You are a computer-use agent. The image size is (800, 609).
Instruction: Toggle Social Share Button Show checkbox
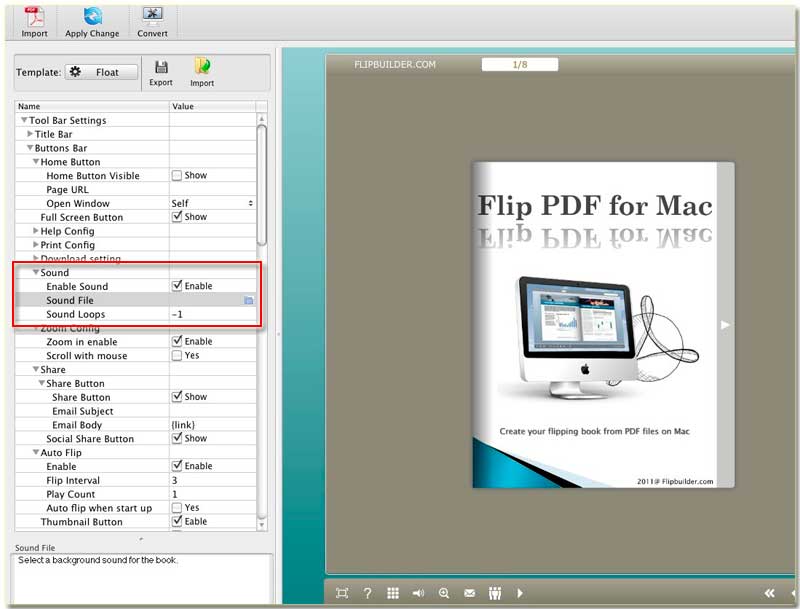pyautogui.click(x=177, y=438)
